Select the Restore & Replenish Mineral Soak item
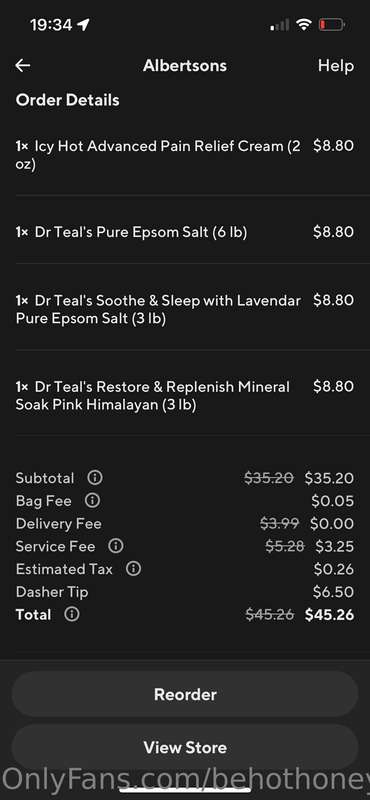Image resolution: width=370 pixels, height=800 pixels. [185, 395]
